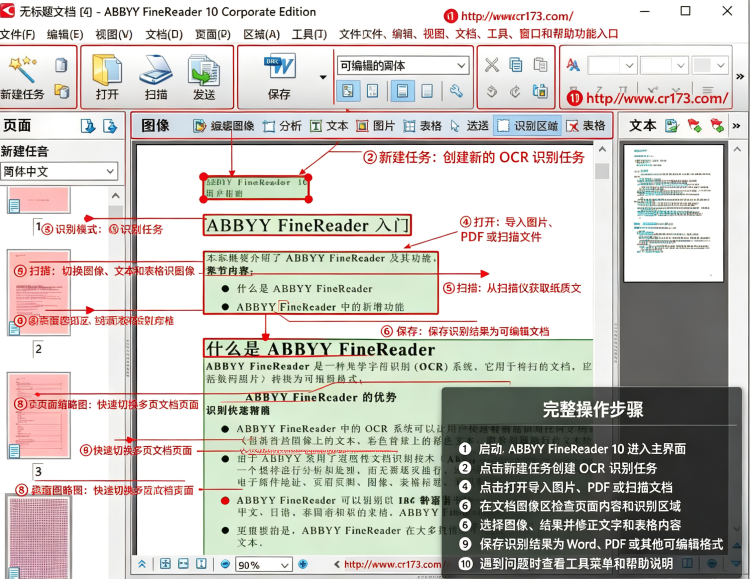The height and width of the screenshot is (579, 750).
Task: Click the delete-table icon with red X
Action: pos(572,126)
